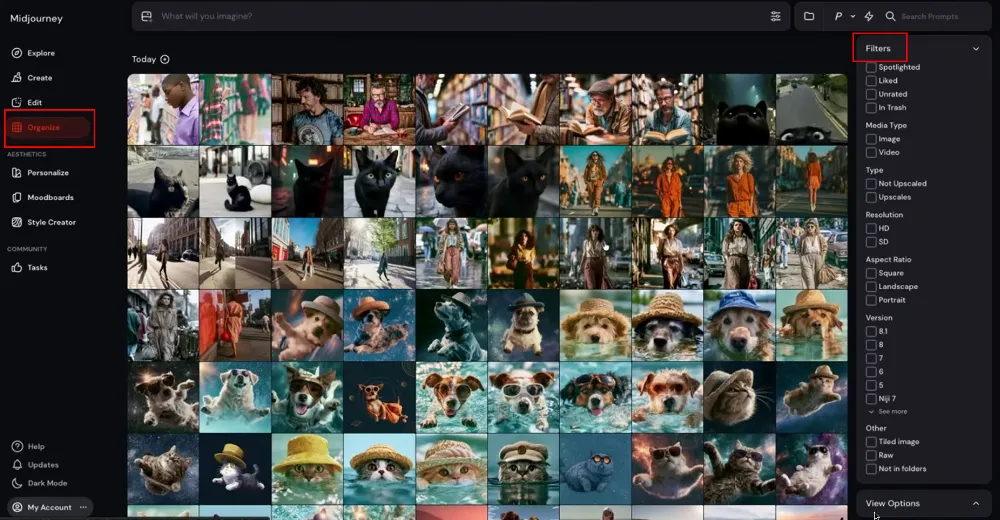Click the Moodboards sidebar icon

click(17, 197)
